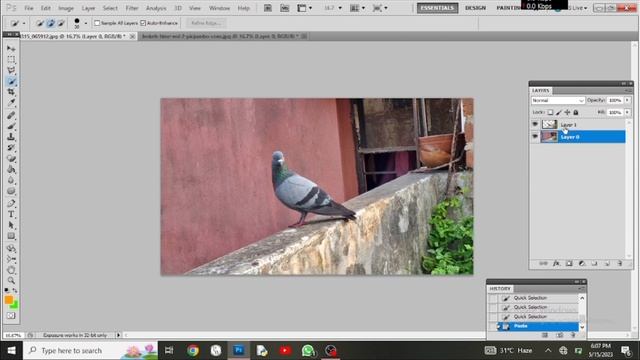
Task: Select the Spot Healing Brush tool
Action: 11,116
